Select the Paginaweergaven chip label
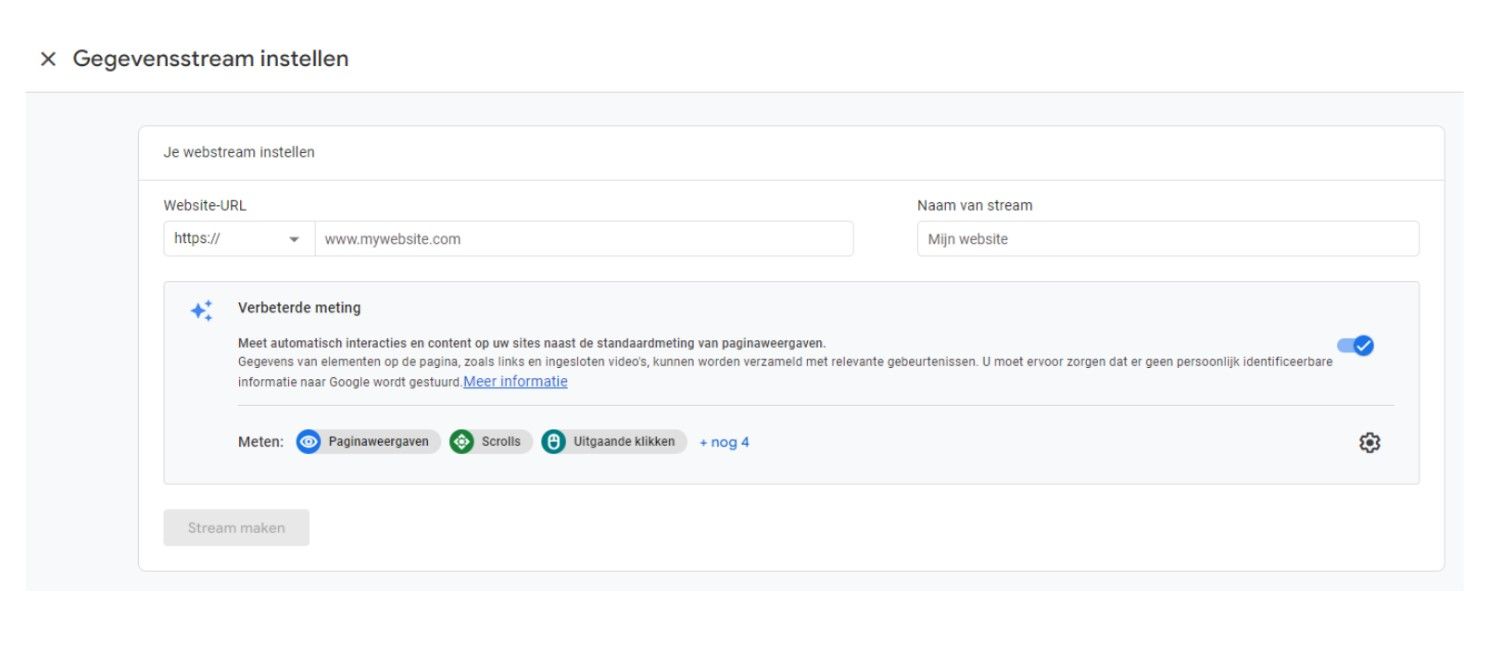 pyautogui.click(x=378, y=442)
